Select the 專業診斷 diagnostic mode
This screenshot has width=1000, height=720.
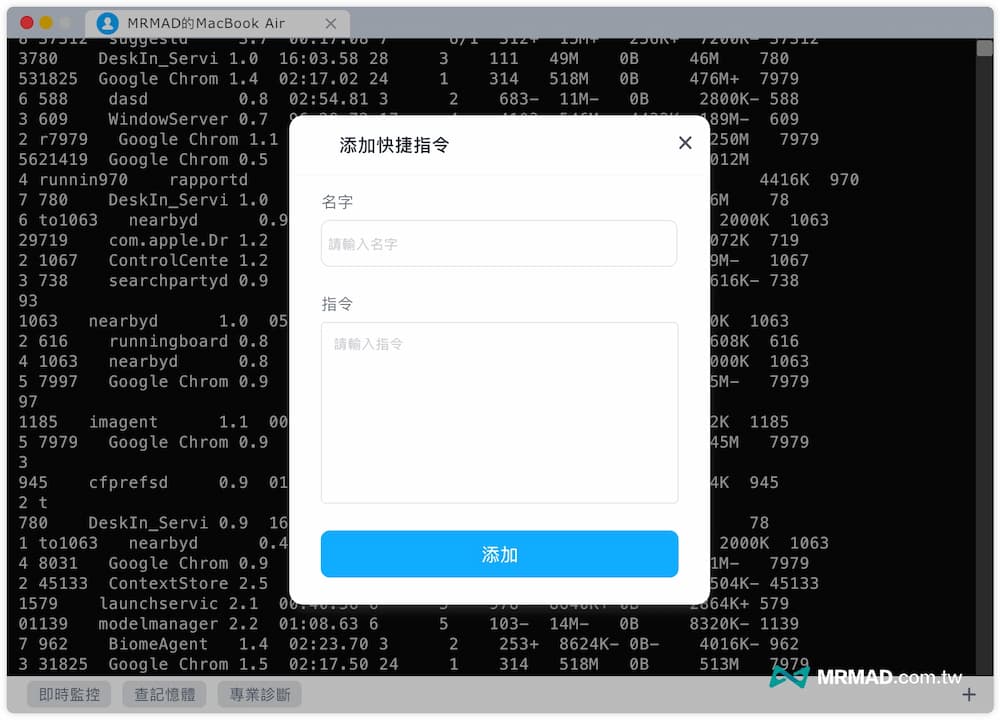260,694
